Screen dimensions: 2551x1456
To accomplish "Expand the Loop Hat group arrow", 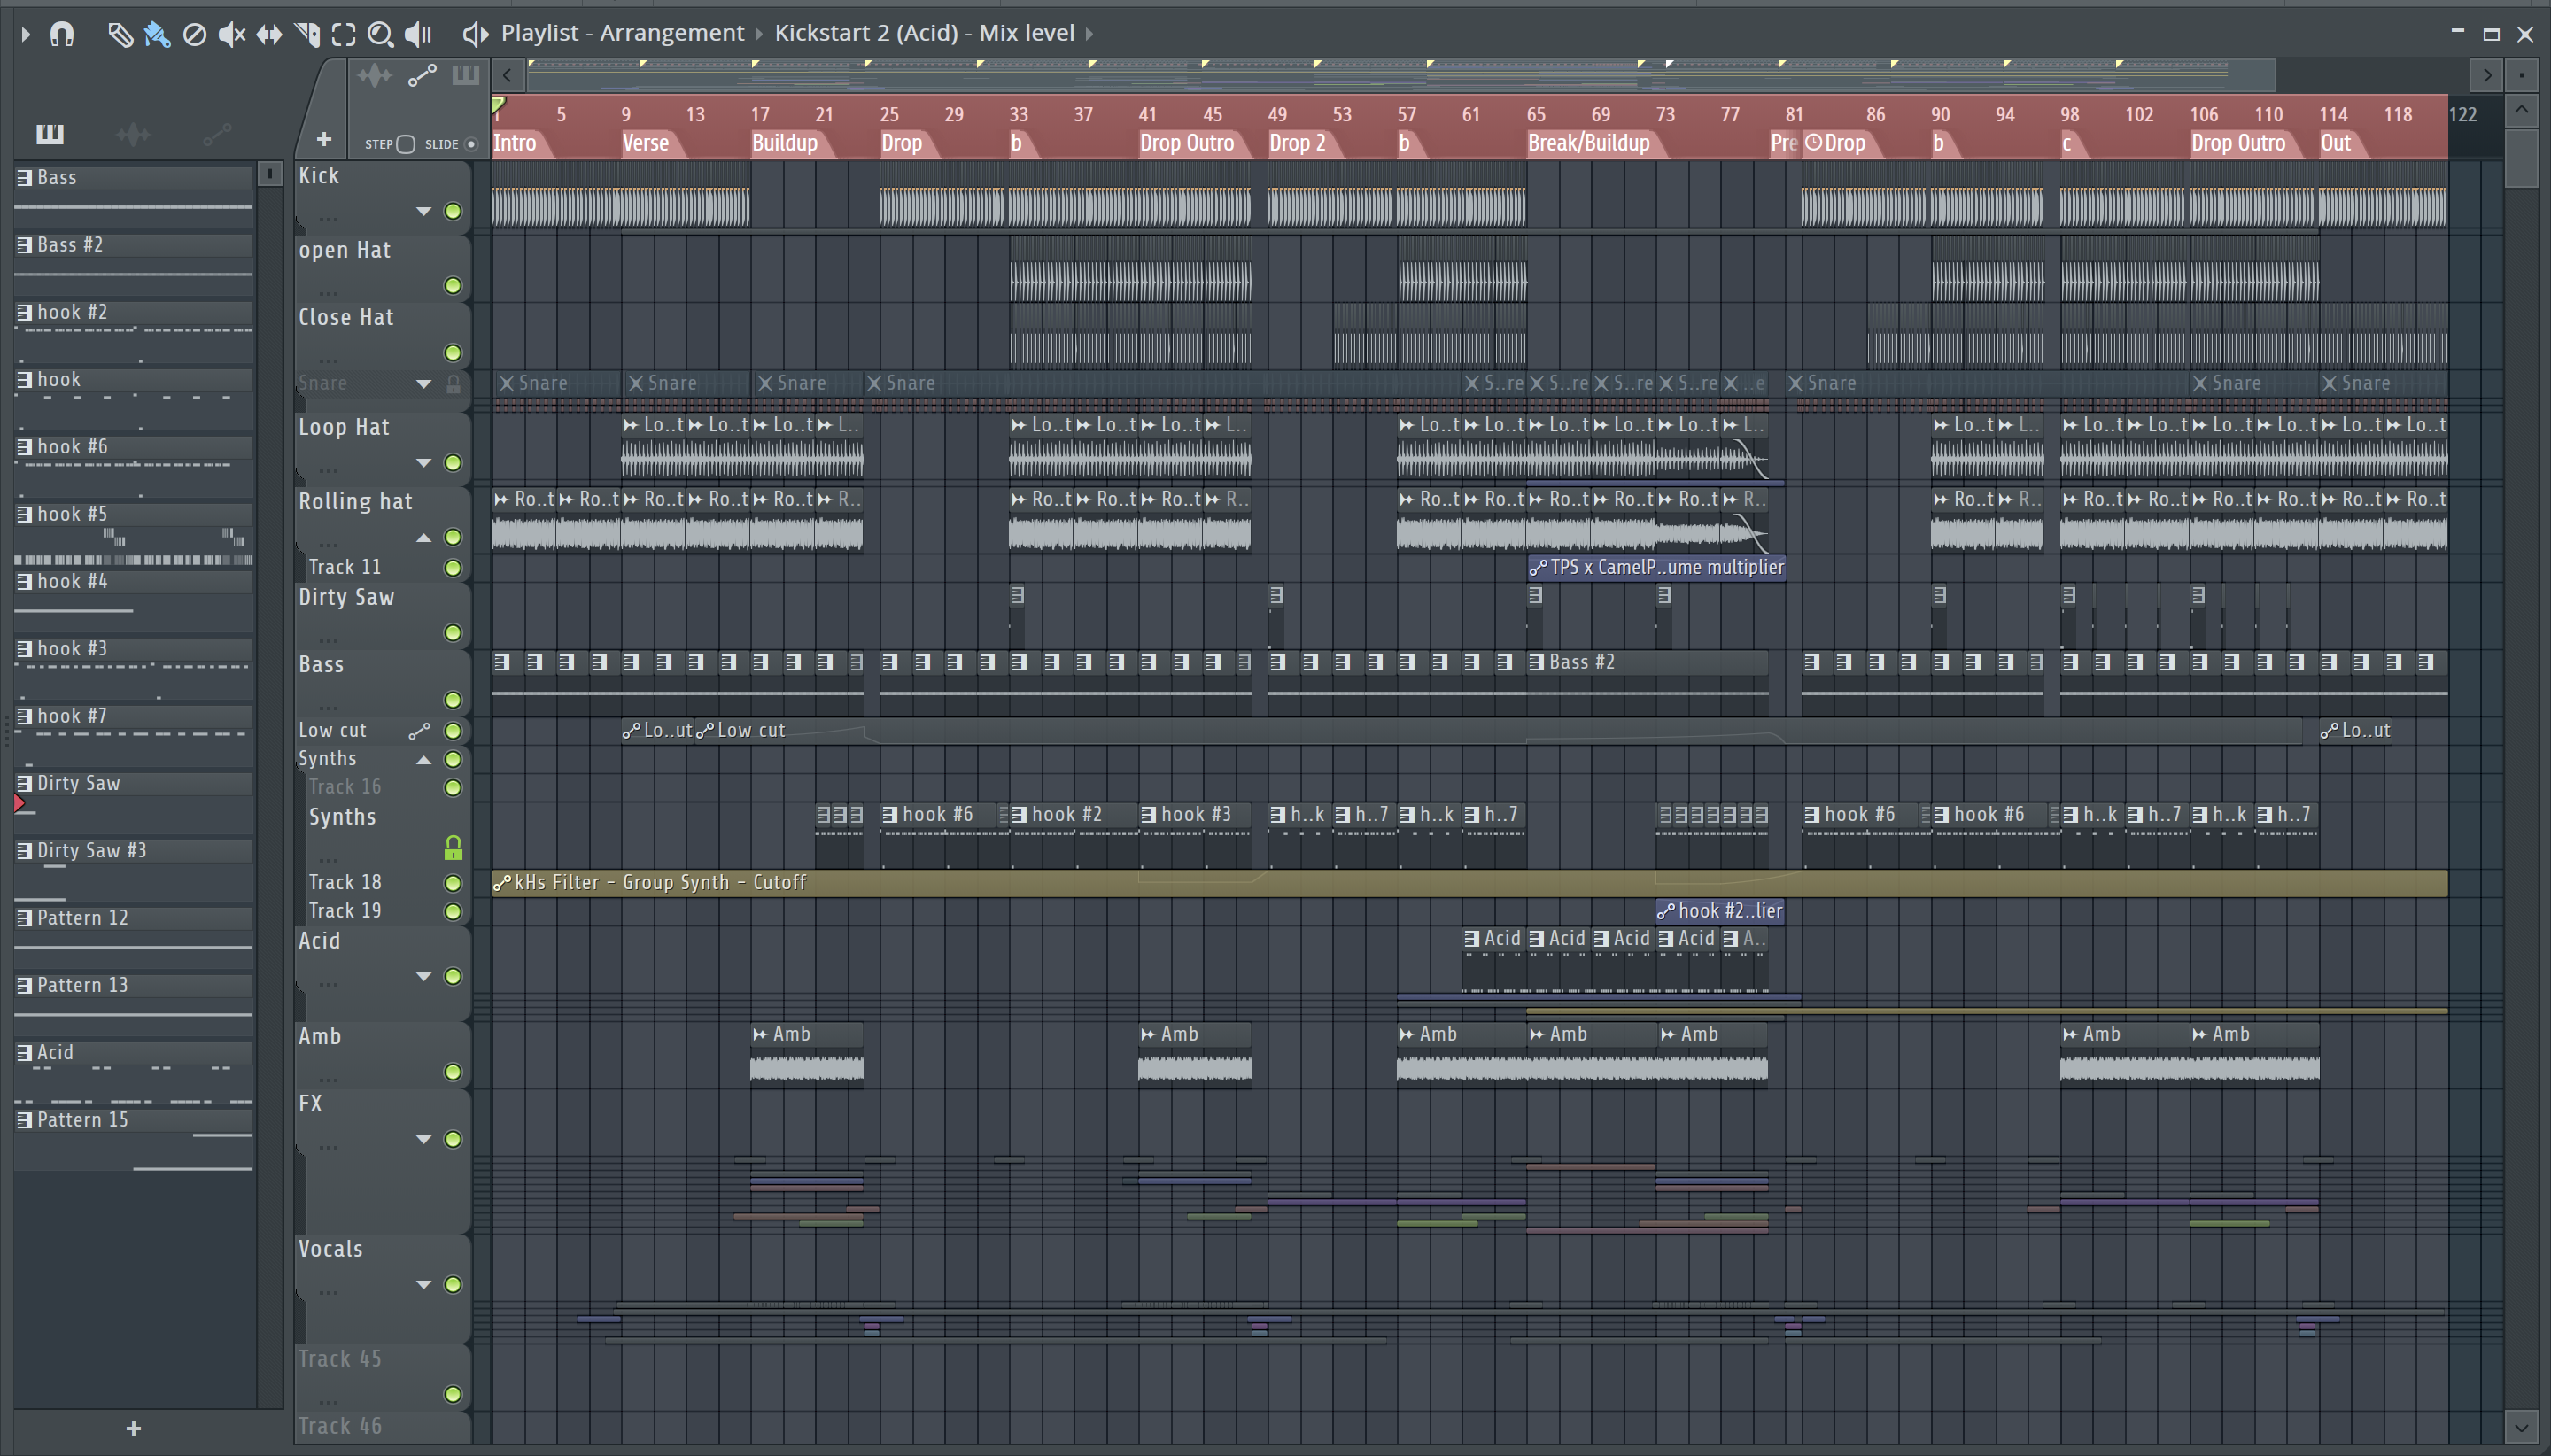I will pyautogui.click(x=424, y=463).
